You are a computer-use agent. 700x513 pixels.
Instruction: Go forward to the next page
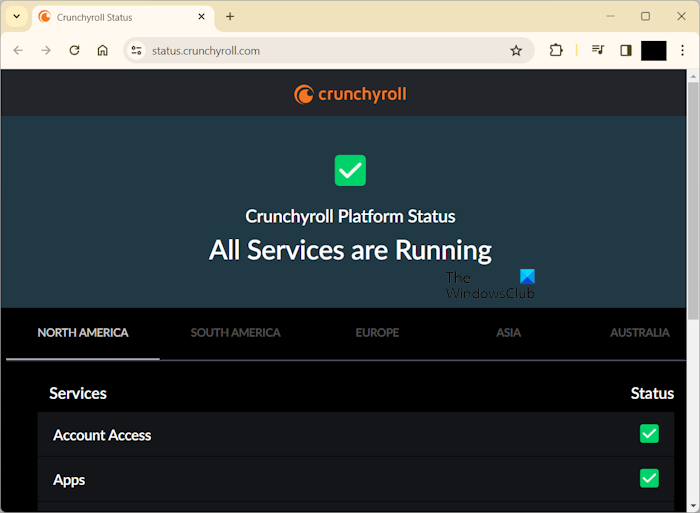point(46,50)
